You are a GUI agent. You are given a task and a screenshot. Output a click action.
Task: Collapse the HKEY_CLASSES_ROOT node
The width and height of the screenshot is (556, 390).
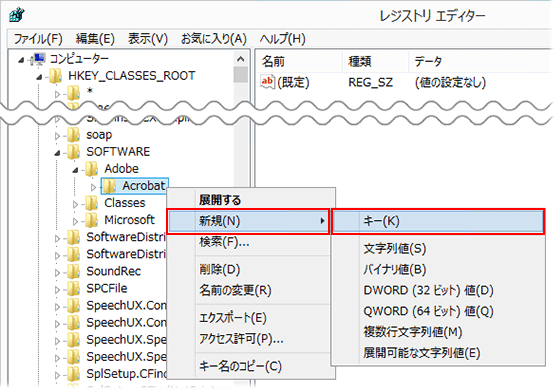point(39,77)
